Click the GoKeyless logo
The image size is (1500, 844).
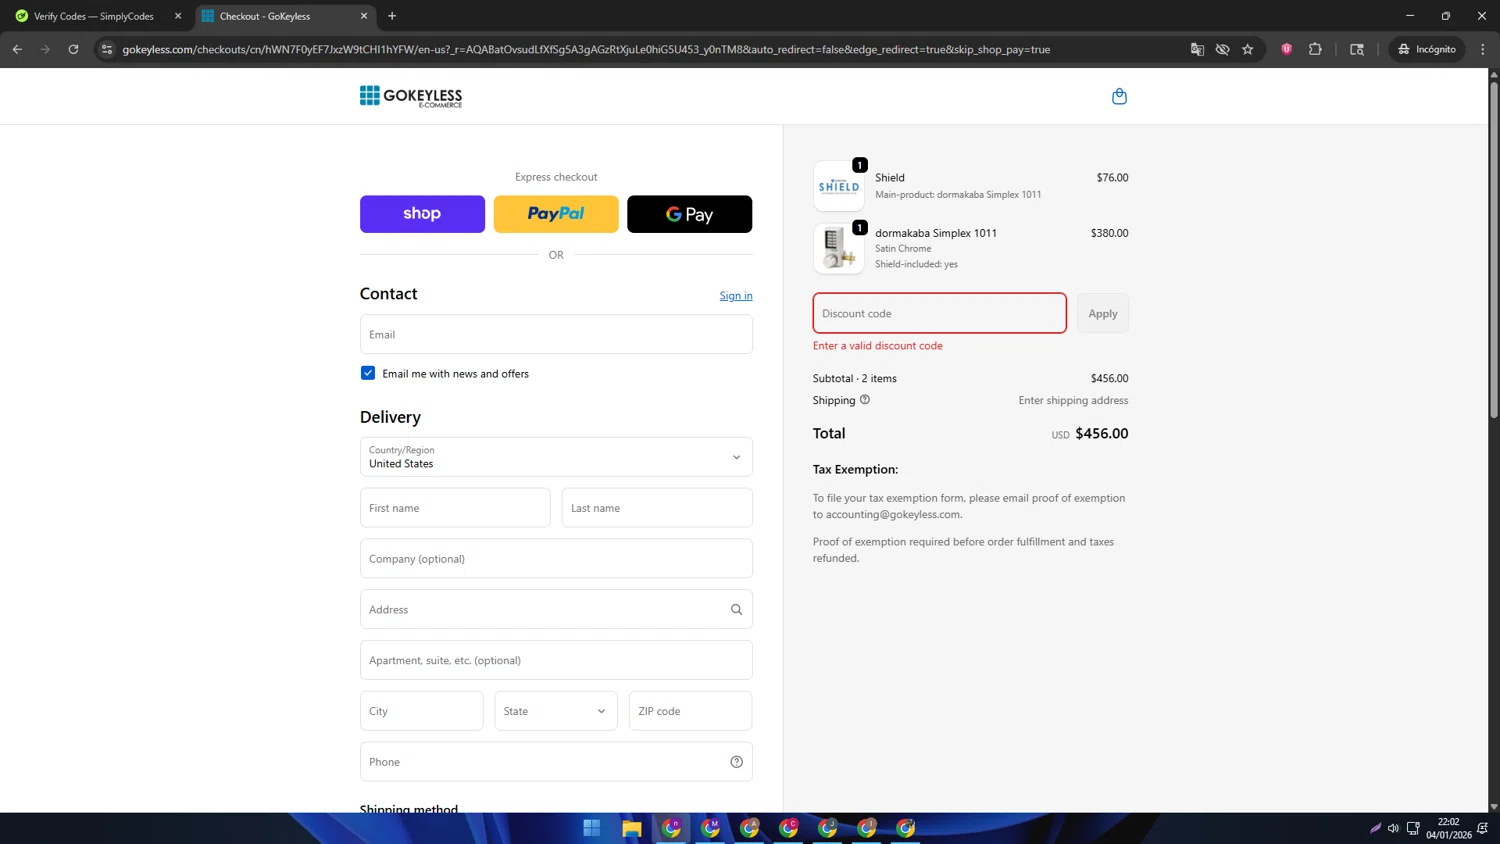click(411, 96)
